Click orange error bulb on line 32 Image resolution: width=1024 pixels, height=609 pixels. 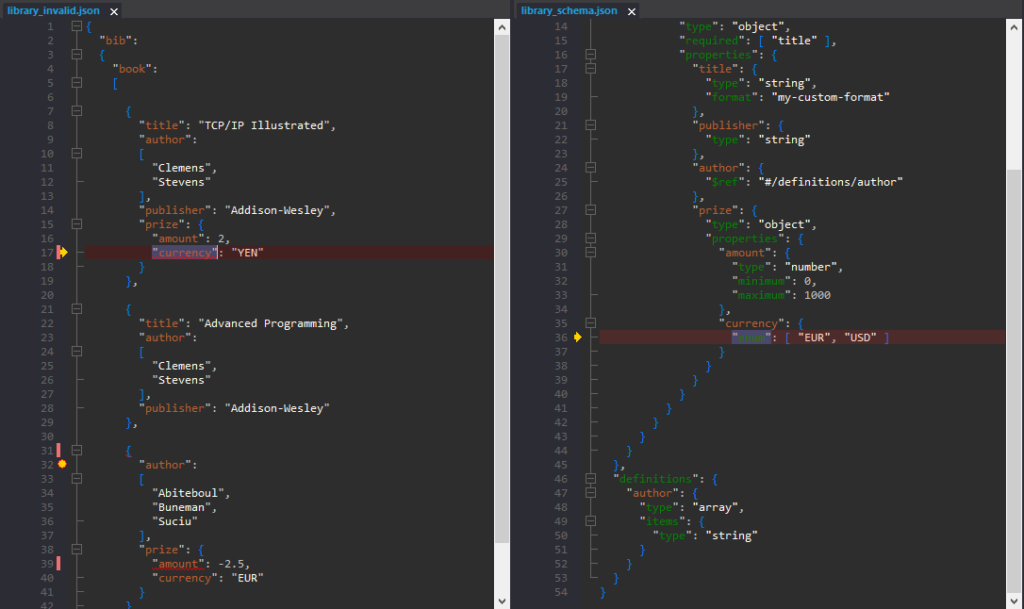[62, 464]
